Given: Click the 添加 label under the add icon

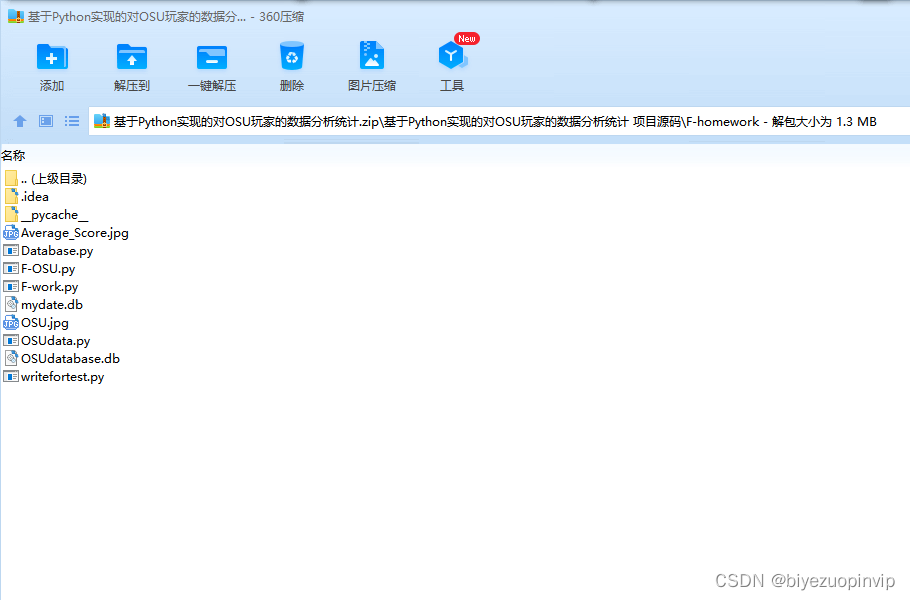Looking at the screenshot, I should 52,86.
